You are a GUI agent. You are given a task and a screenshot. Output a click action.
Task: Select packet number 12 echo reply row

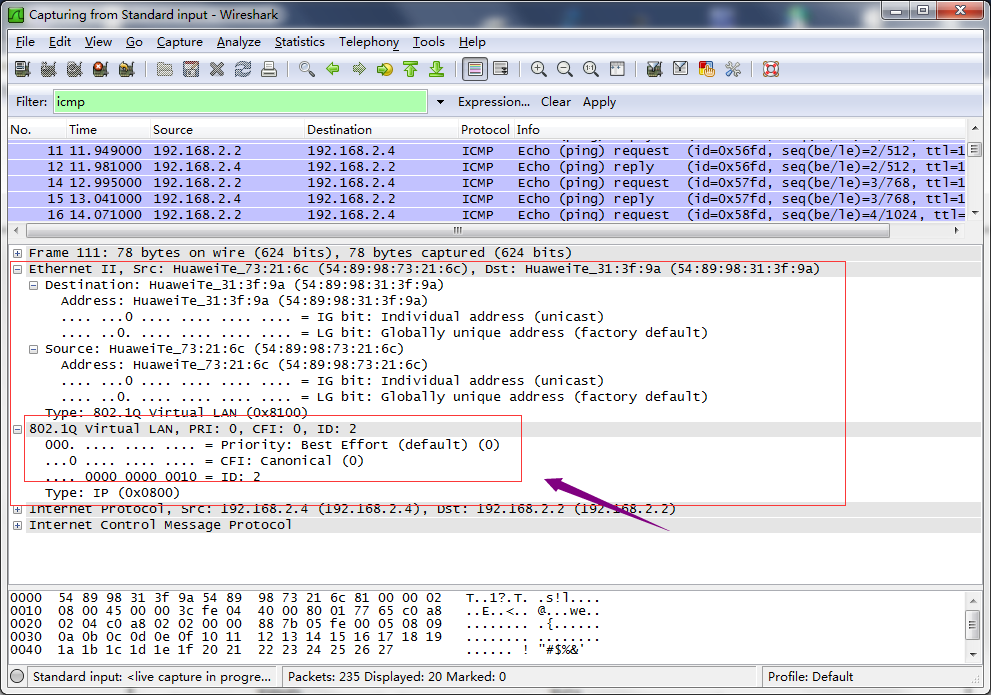[487, 167]
